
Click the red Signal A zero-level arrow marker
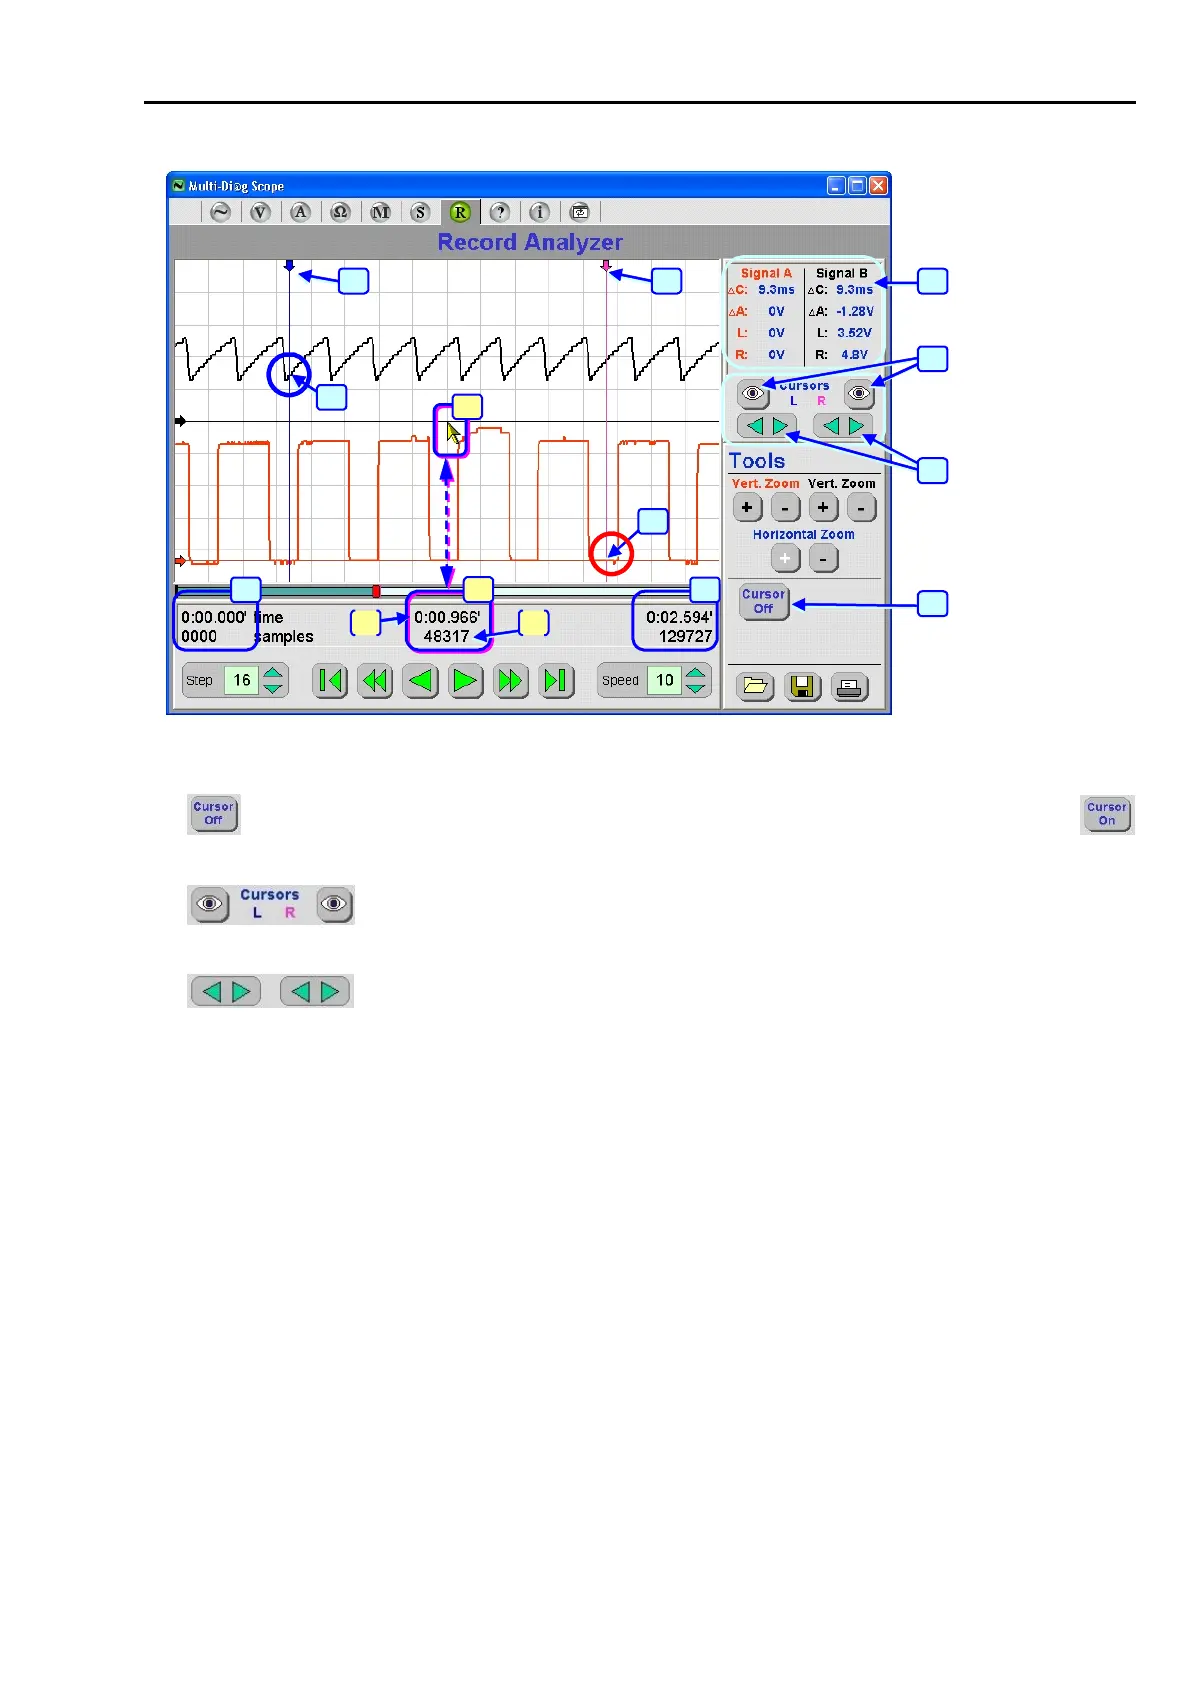click(x=180, y=561)
